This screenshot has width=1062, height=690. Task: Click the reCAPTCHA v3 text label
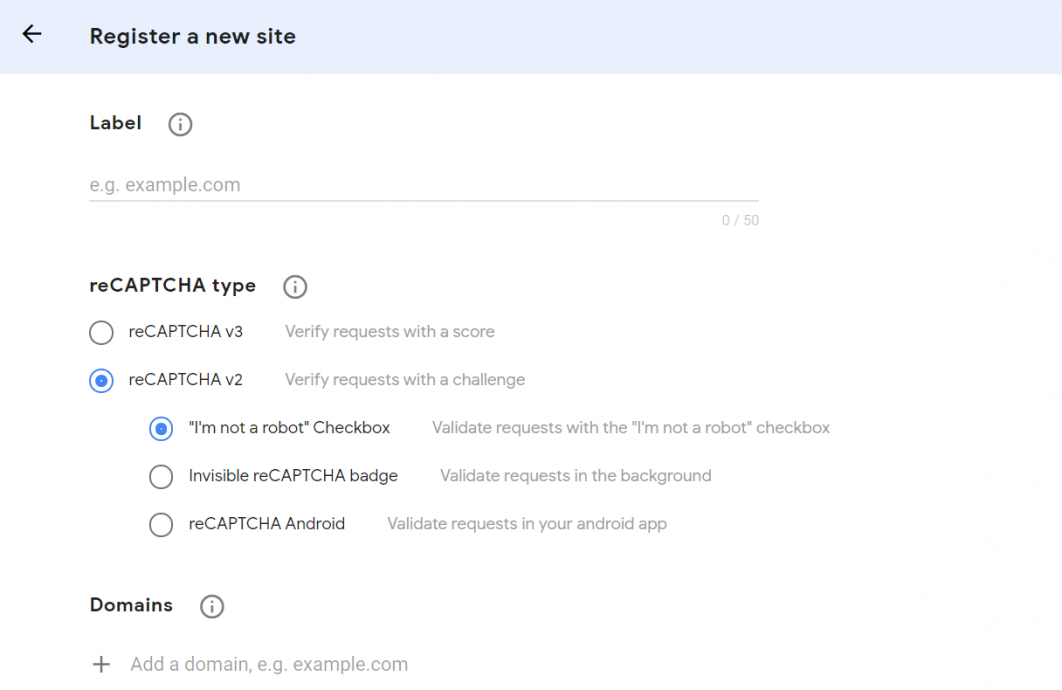click(185, 331)
